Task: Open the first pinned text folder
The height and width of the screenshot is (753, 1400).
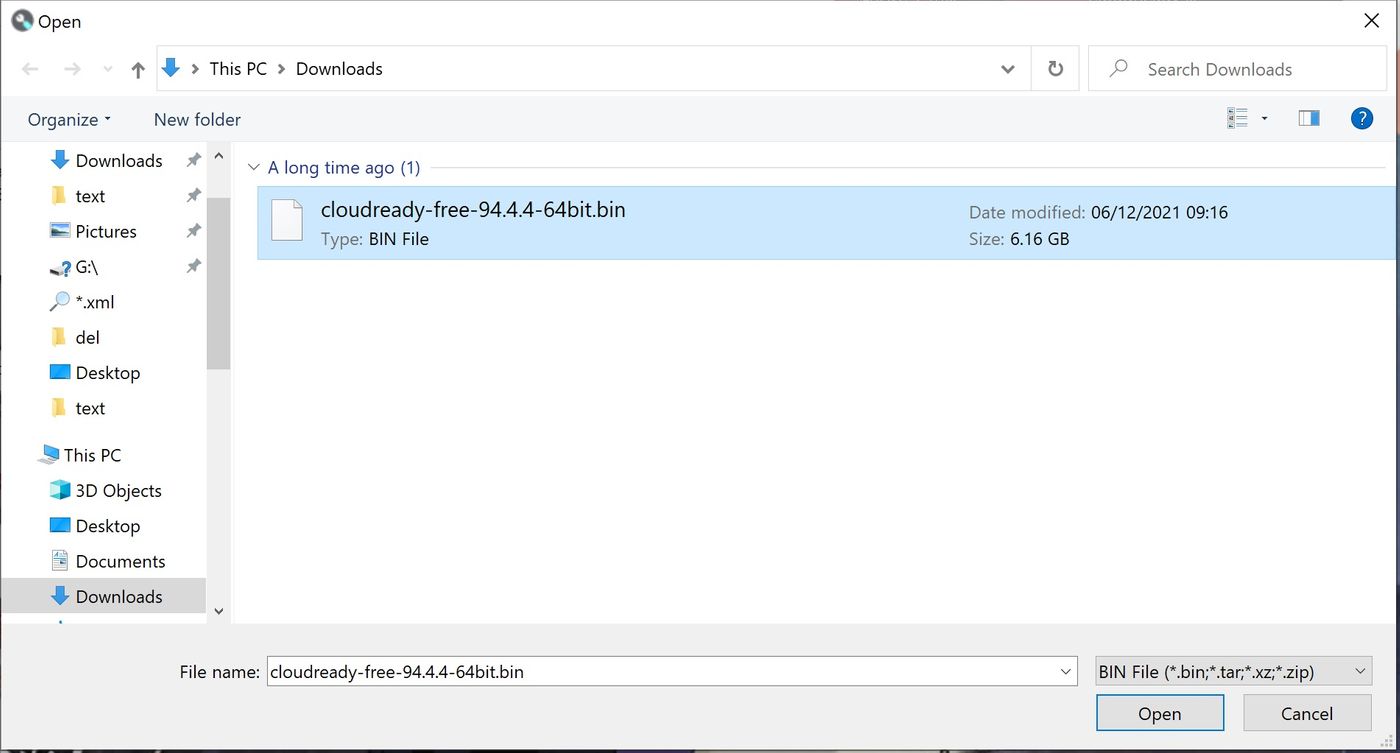Action: click(90, 196)
